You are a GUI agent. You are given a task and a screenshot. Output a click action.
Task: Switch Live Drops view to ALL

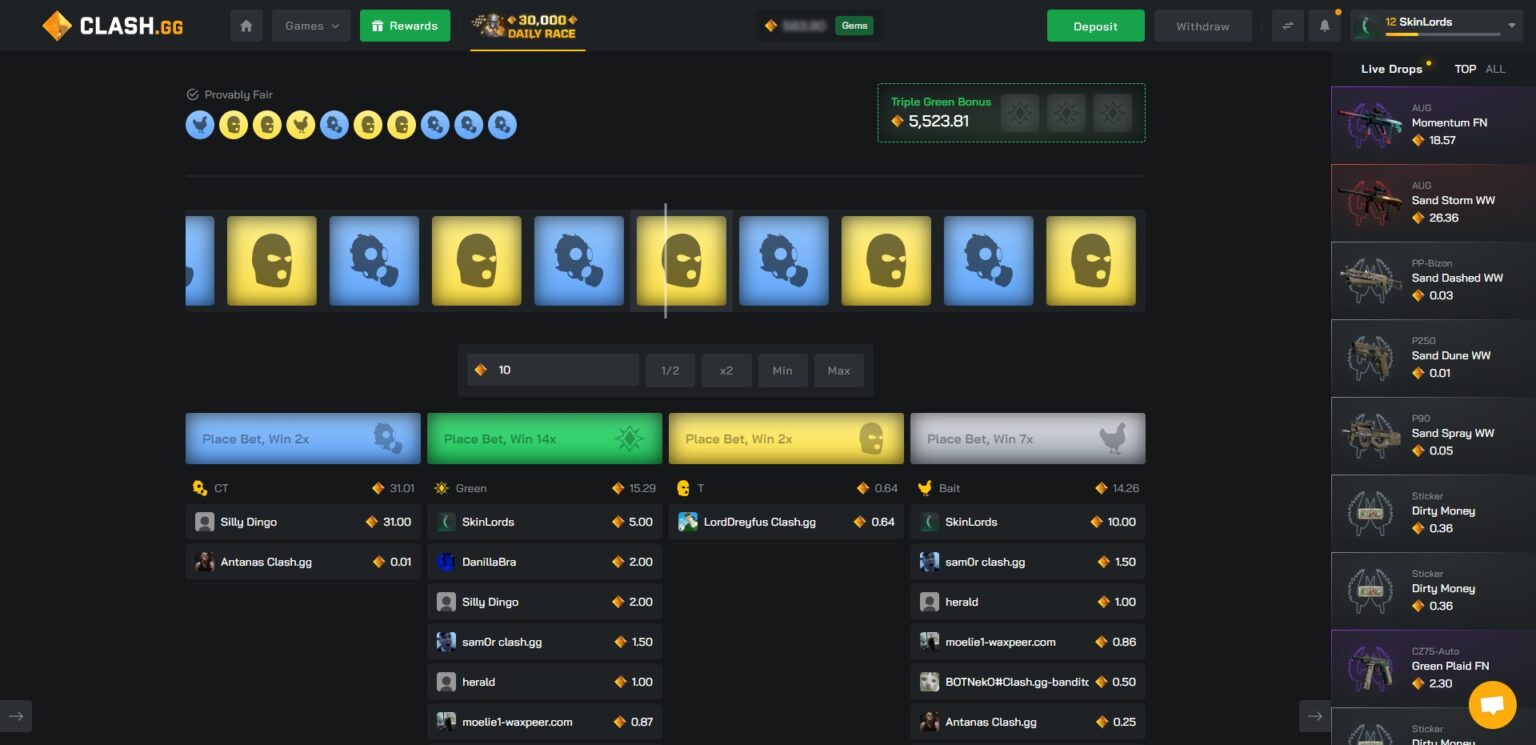tap(1496, 68)
